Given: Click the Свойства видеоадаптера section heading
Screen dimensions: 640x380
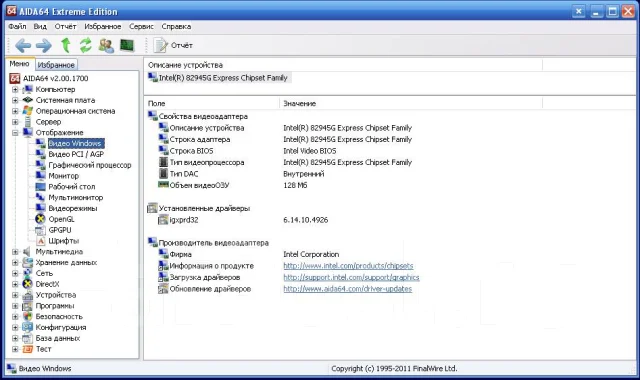Looking at the screenshot, I should pyautogui.click(x=203, y=116).
